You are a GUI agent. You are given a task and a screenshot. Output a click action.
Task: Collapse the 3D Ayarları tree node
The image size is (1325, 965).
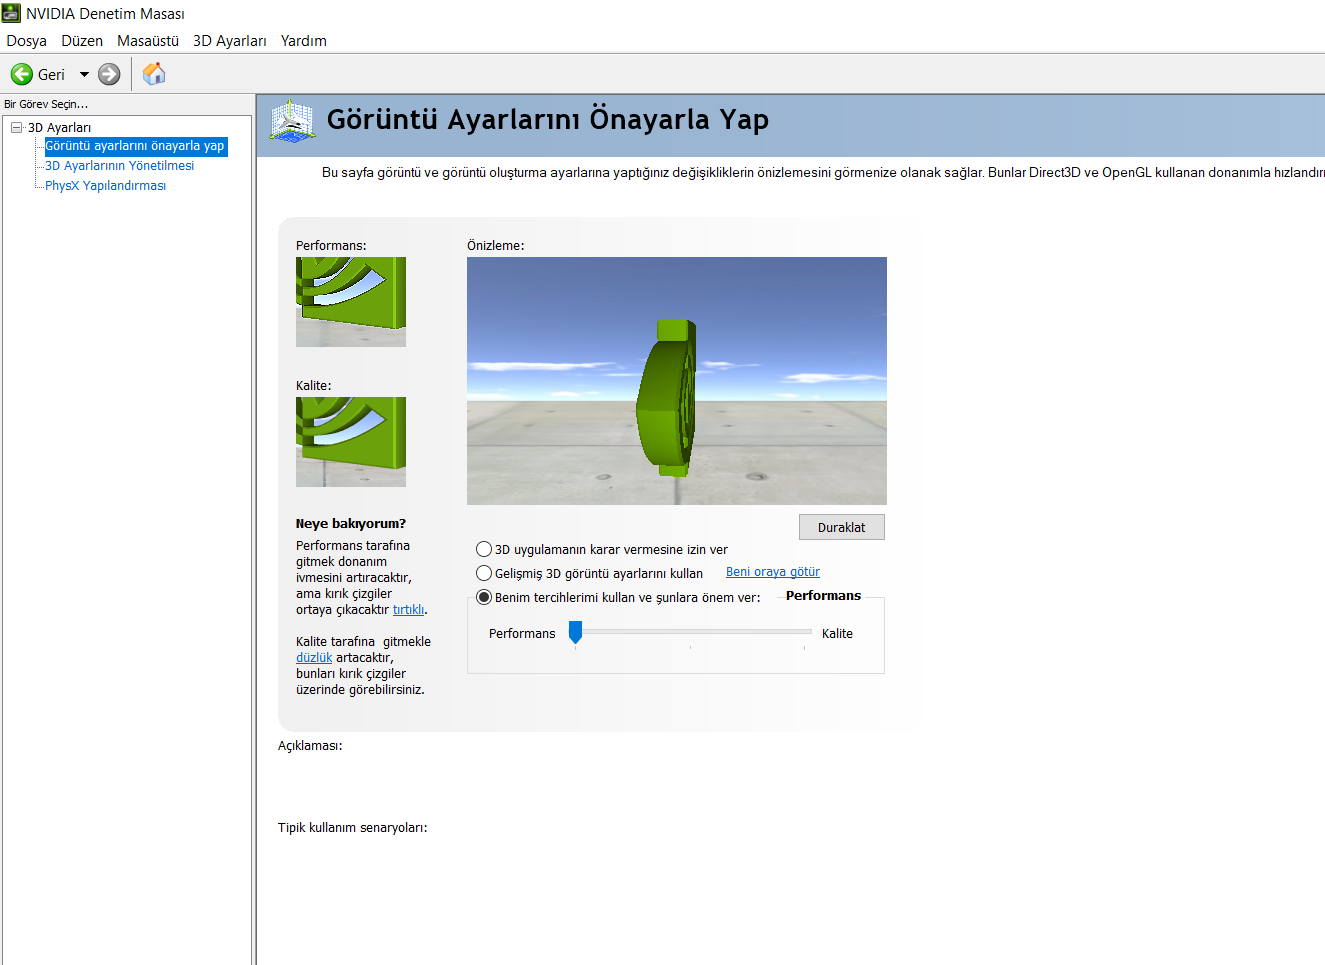tap(16, 127)
